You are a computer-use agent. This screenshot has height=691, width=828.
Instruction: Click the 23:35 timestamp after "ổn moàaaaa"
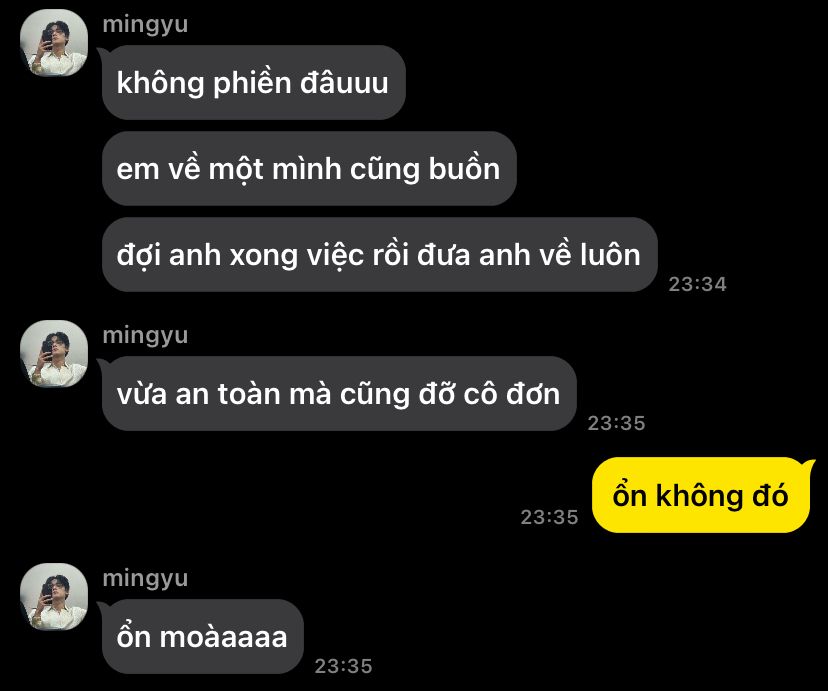click(x=343, y=666)
